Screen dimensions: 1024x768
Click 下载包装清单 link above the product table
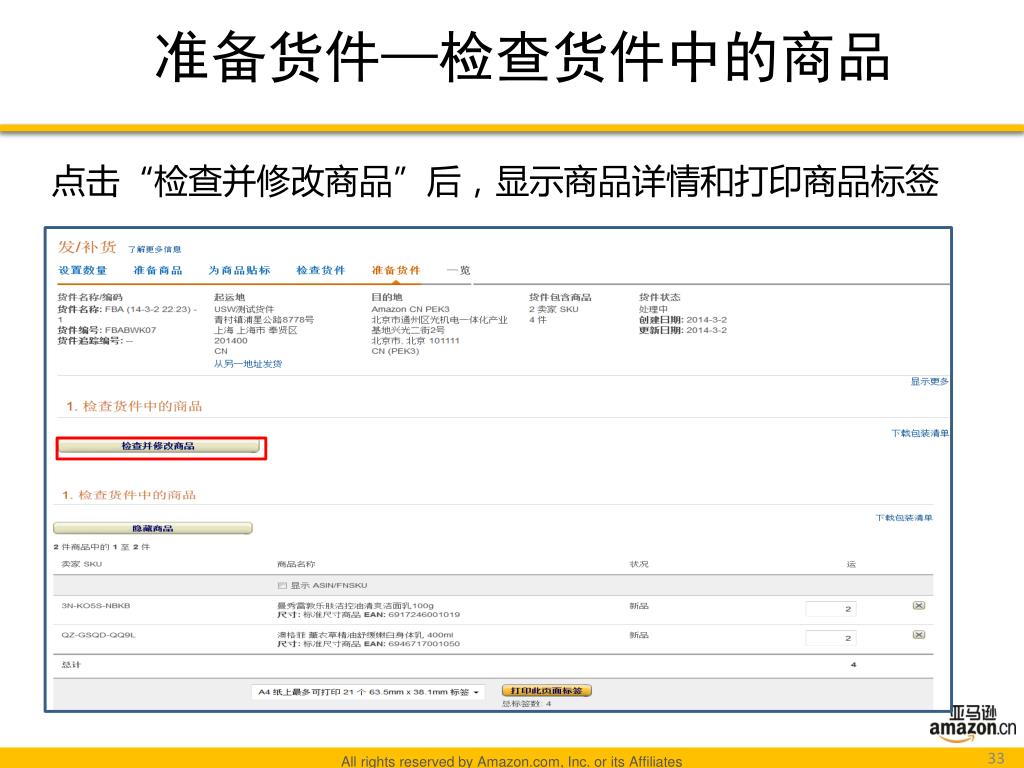[904, 518]
